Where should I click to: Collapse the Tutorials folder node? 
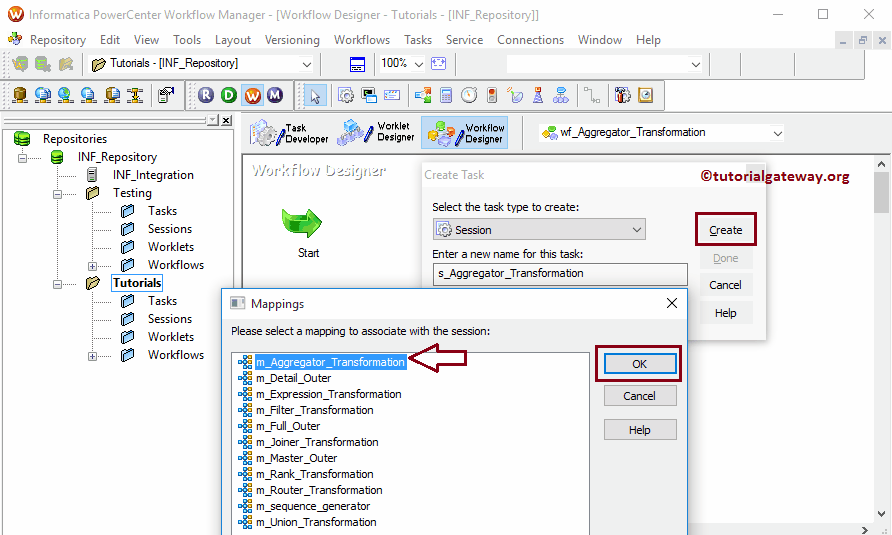click(57, 284)
